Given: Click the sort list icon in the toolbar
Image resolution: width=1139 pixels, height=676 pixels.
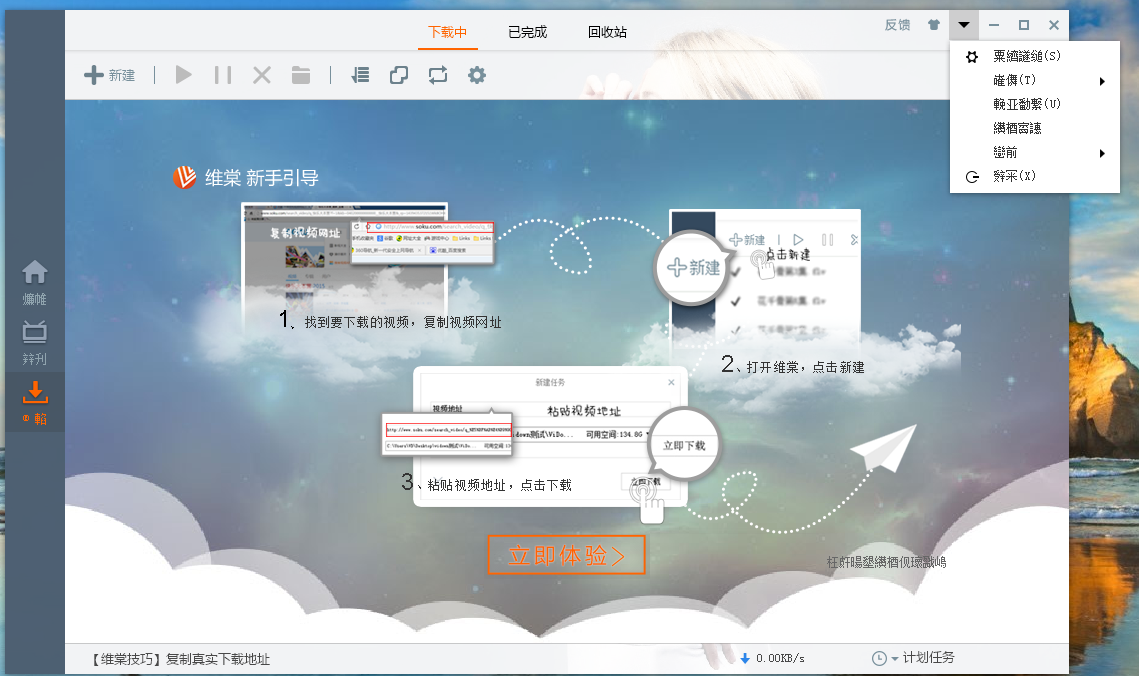Looking at the screenshot, I should click(360, 75).
